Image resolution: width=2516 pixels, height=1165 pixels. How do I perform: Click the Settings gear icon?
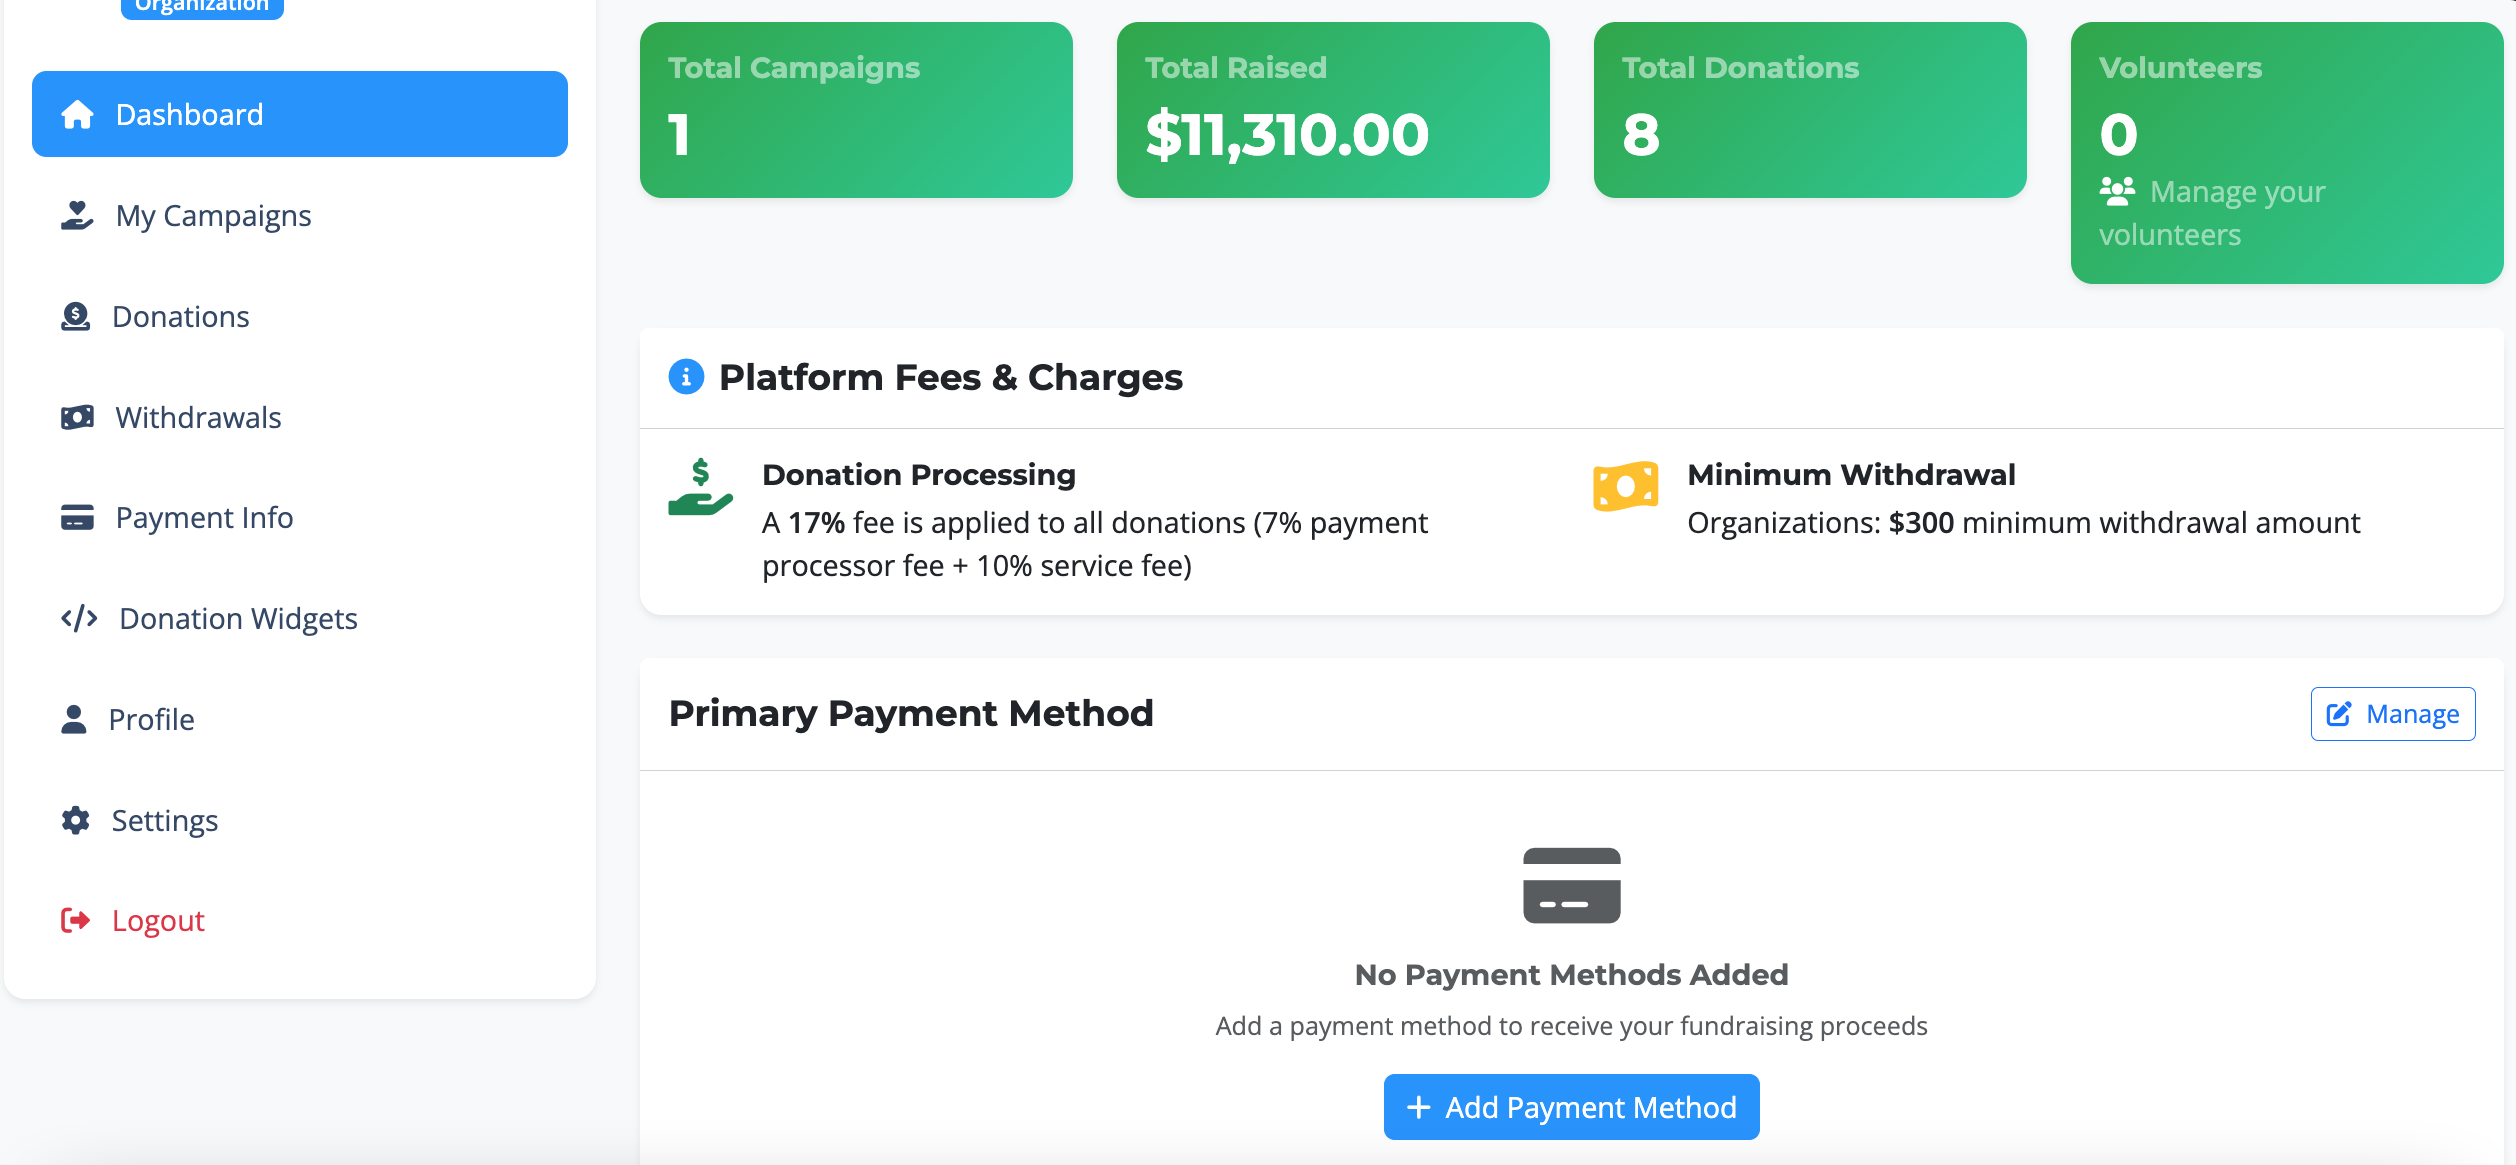point(75,820)
